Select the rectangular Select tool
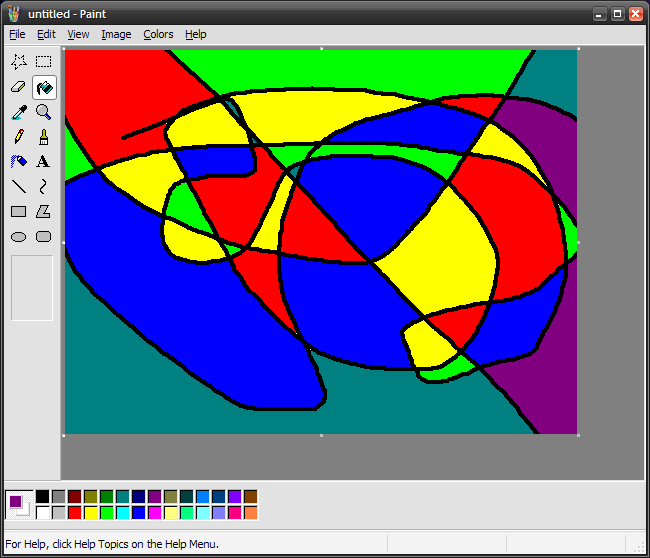 [44, 62]
